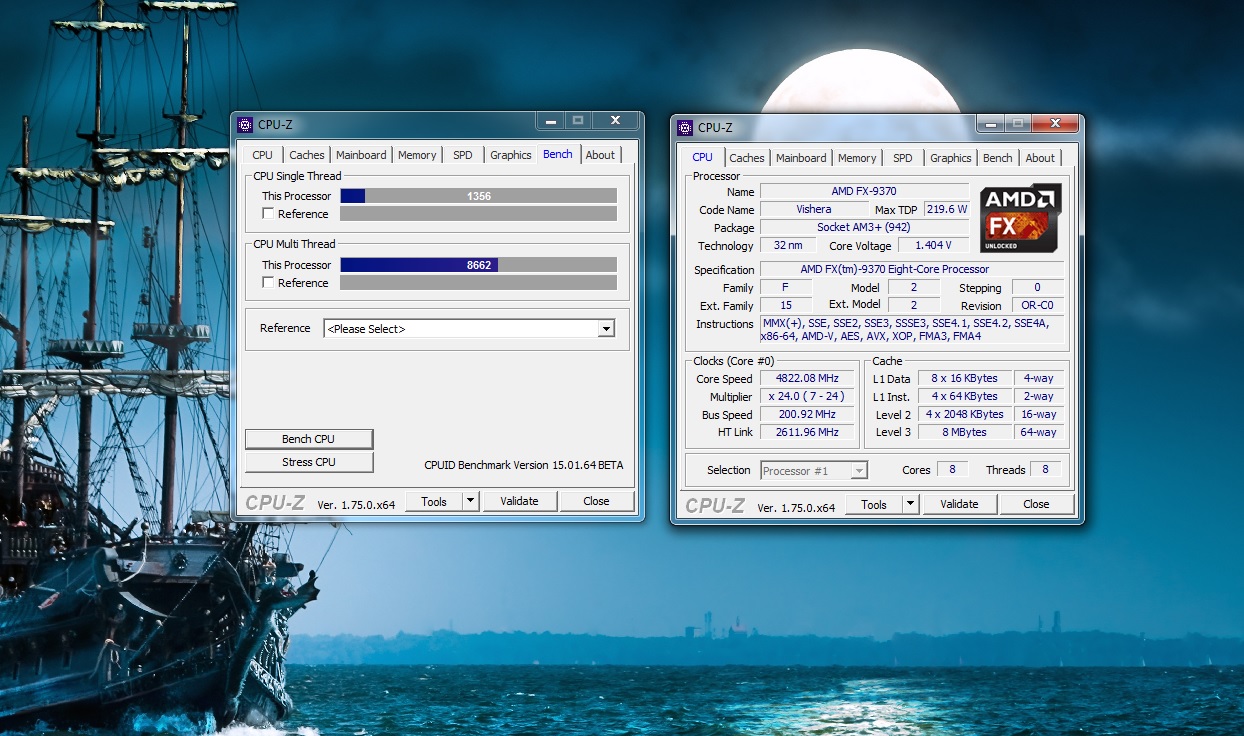Click Close button at bottom of right window
Image resolution: width=1244 pixels, height=736 pixels.
(1037, 504)
